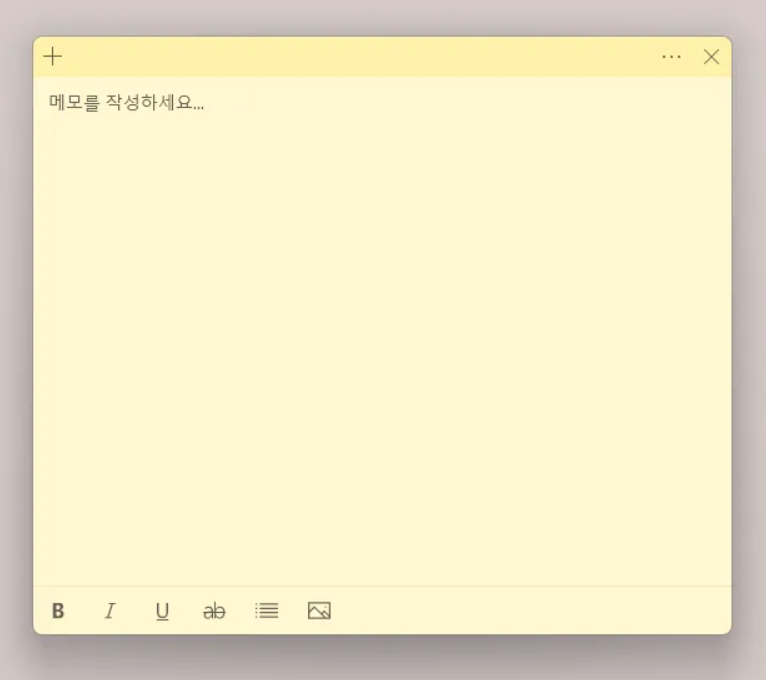Image resolution: width=766 pixels, height=680 pixels.
Task: Toggle italic formatting
Action: [110, 611]
